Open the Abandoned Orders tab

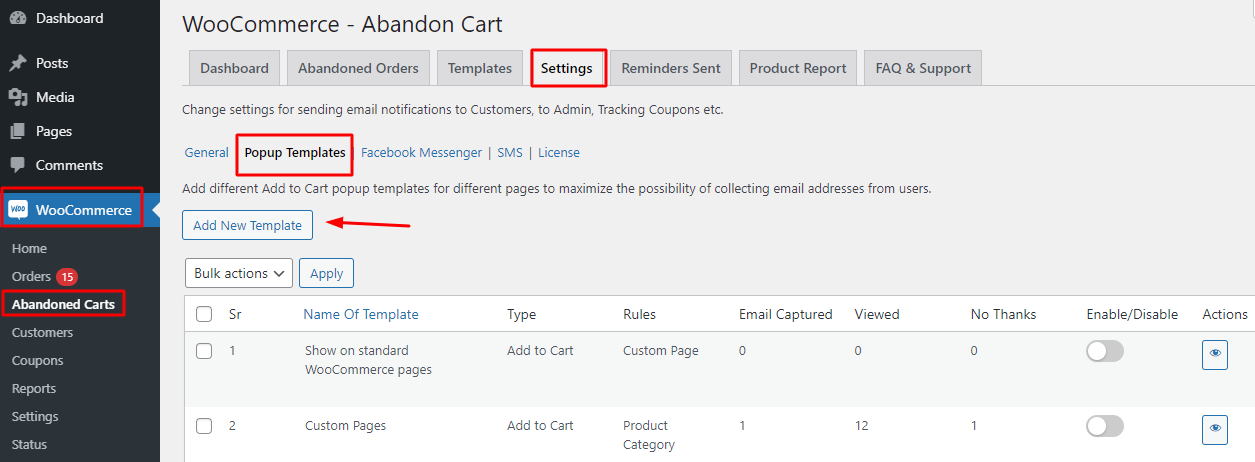coord(358,68)
